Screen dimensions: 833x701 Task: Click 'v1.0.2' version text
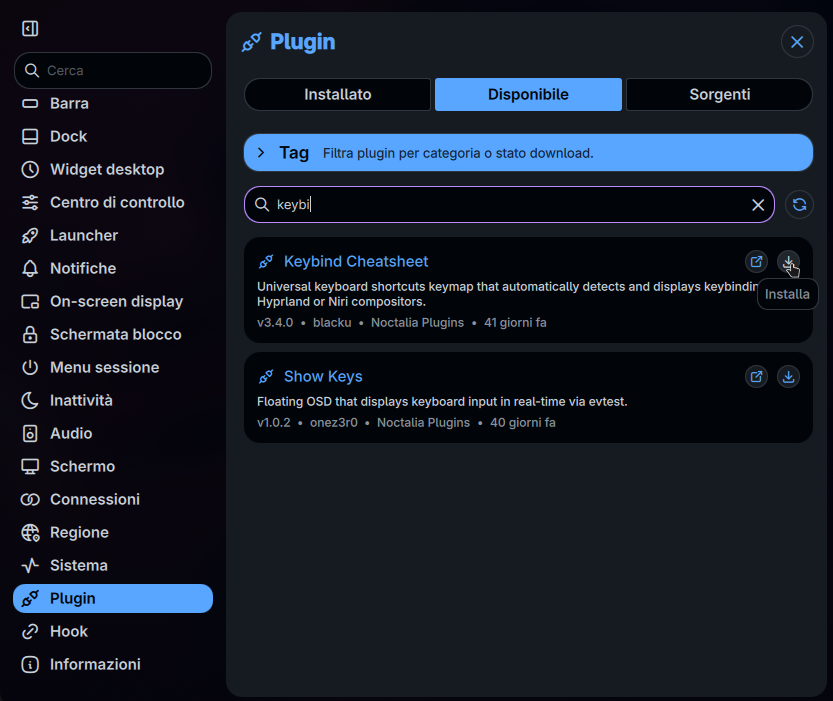click(274, 423)
